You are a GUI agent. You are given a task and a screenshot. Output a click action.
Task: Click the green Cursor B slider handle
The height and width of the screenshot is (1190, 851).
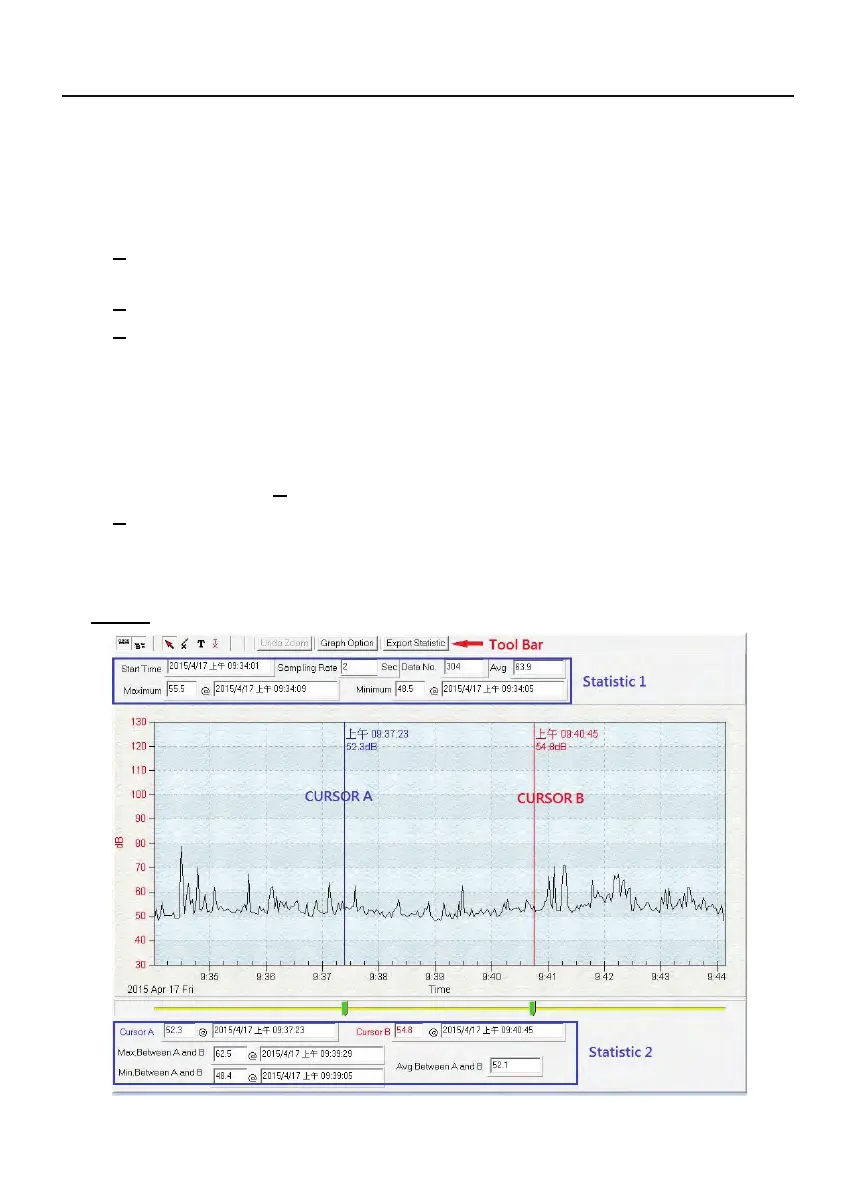coord(533,1008)
